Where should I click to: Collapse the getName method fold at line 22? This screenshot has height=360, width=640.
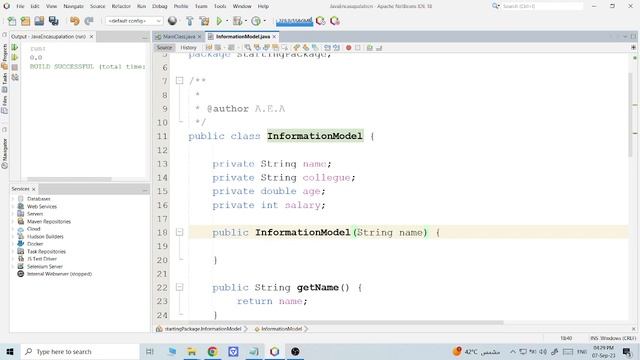(180, 287)
